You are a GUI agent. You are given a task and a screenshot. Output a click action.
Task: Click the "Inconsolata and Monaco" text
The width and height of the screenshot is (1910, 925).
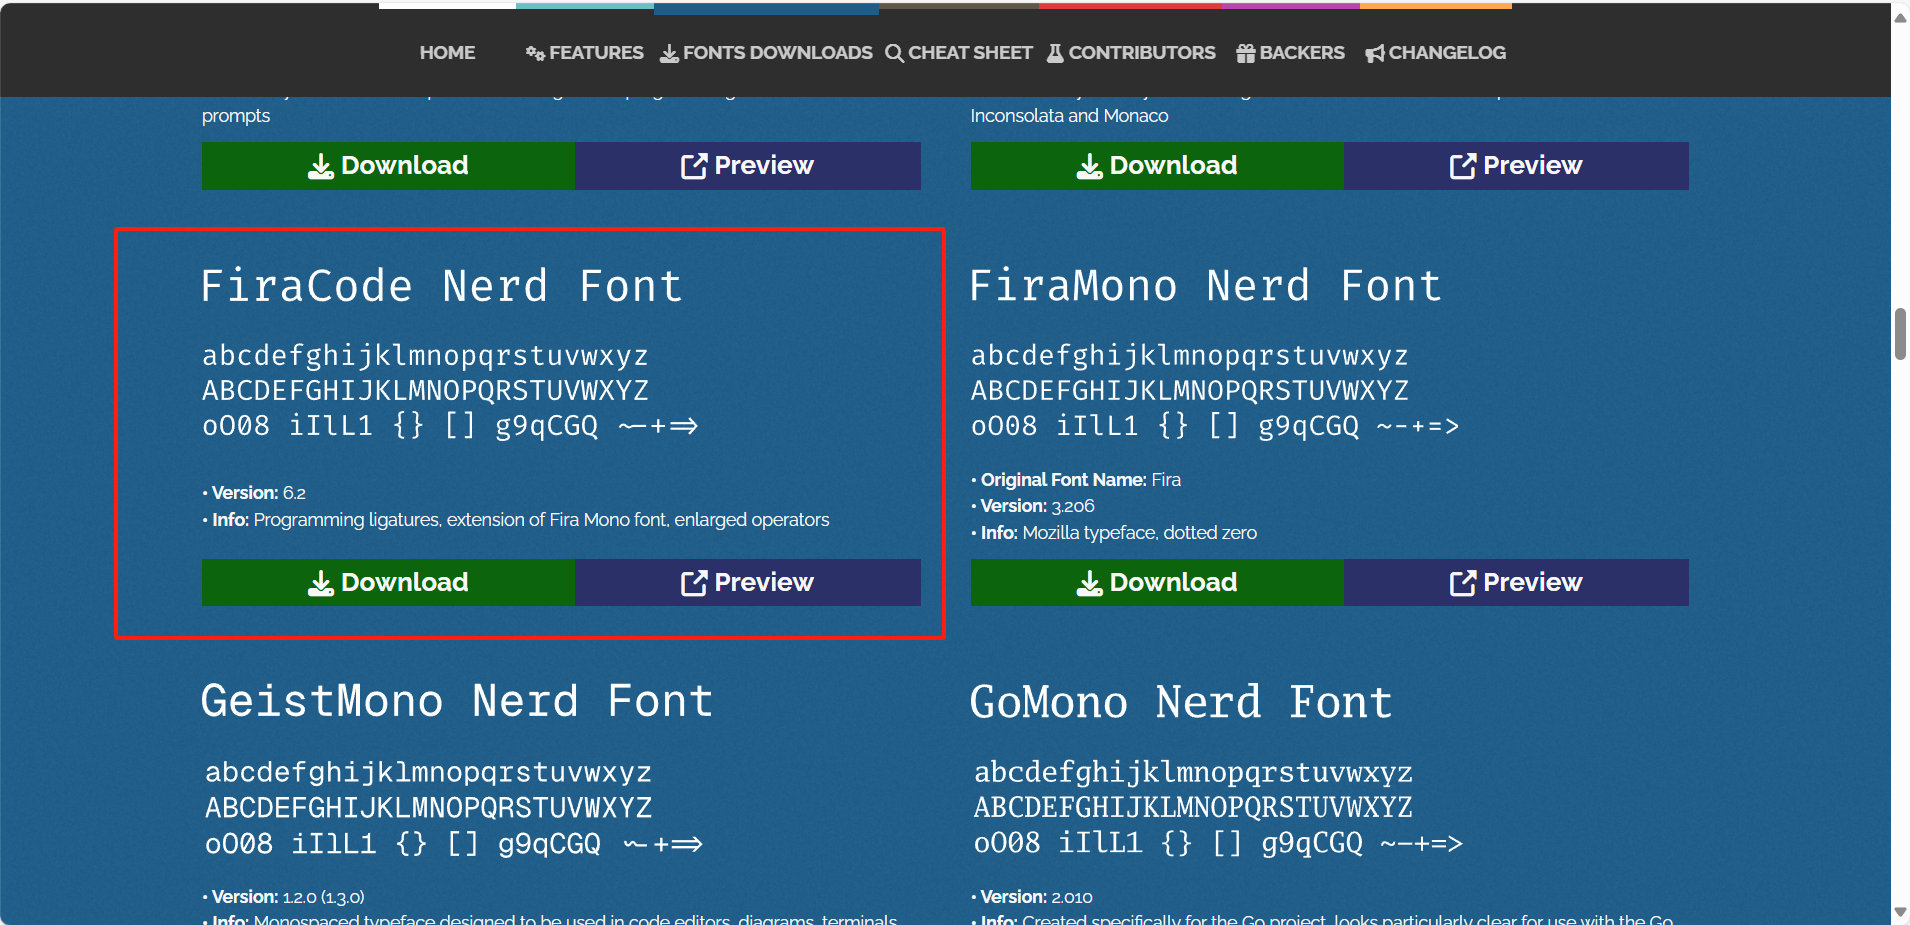tap(1069, 116)
